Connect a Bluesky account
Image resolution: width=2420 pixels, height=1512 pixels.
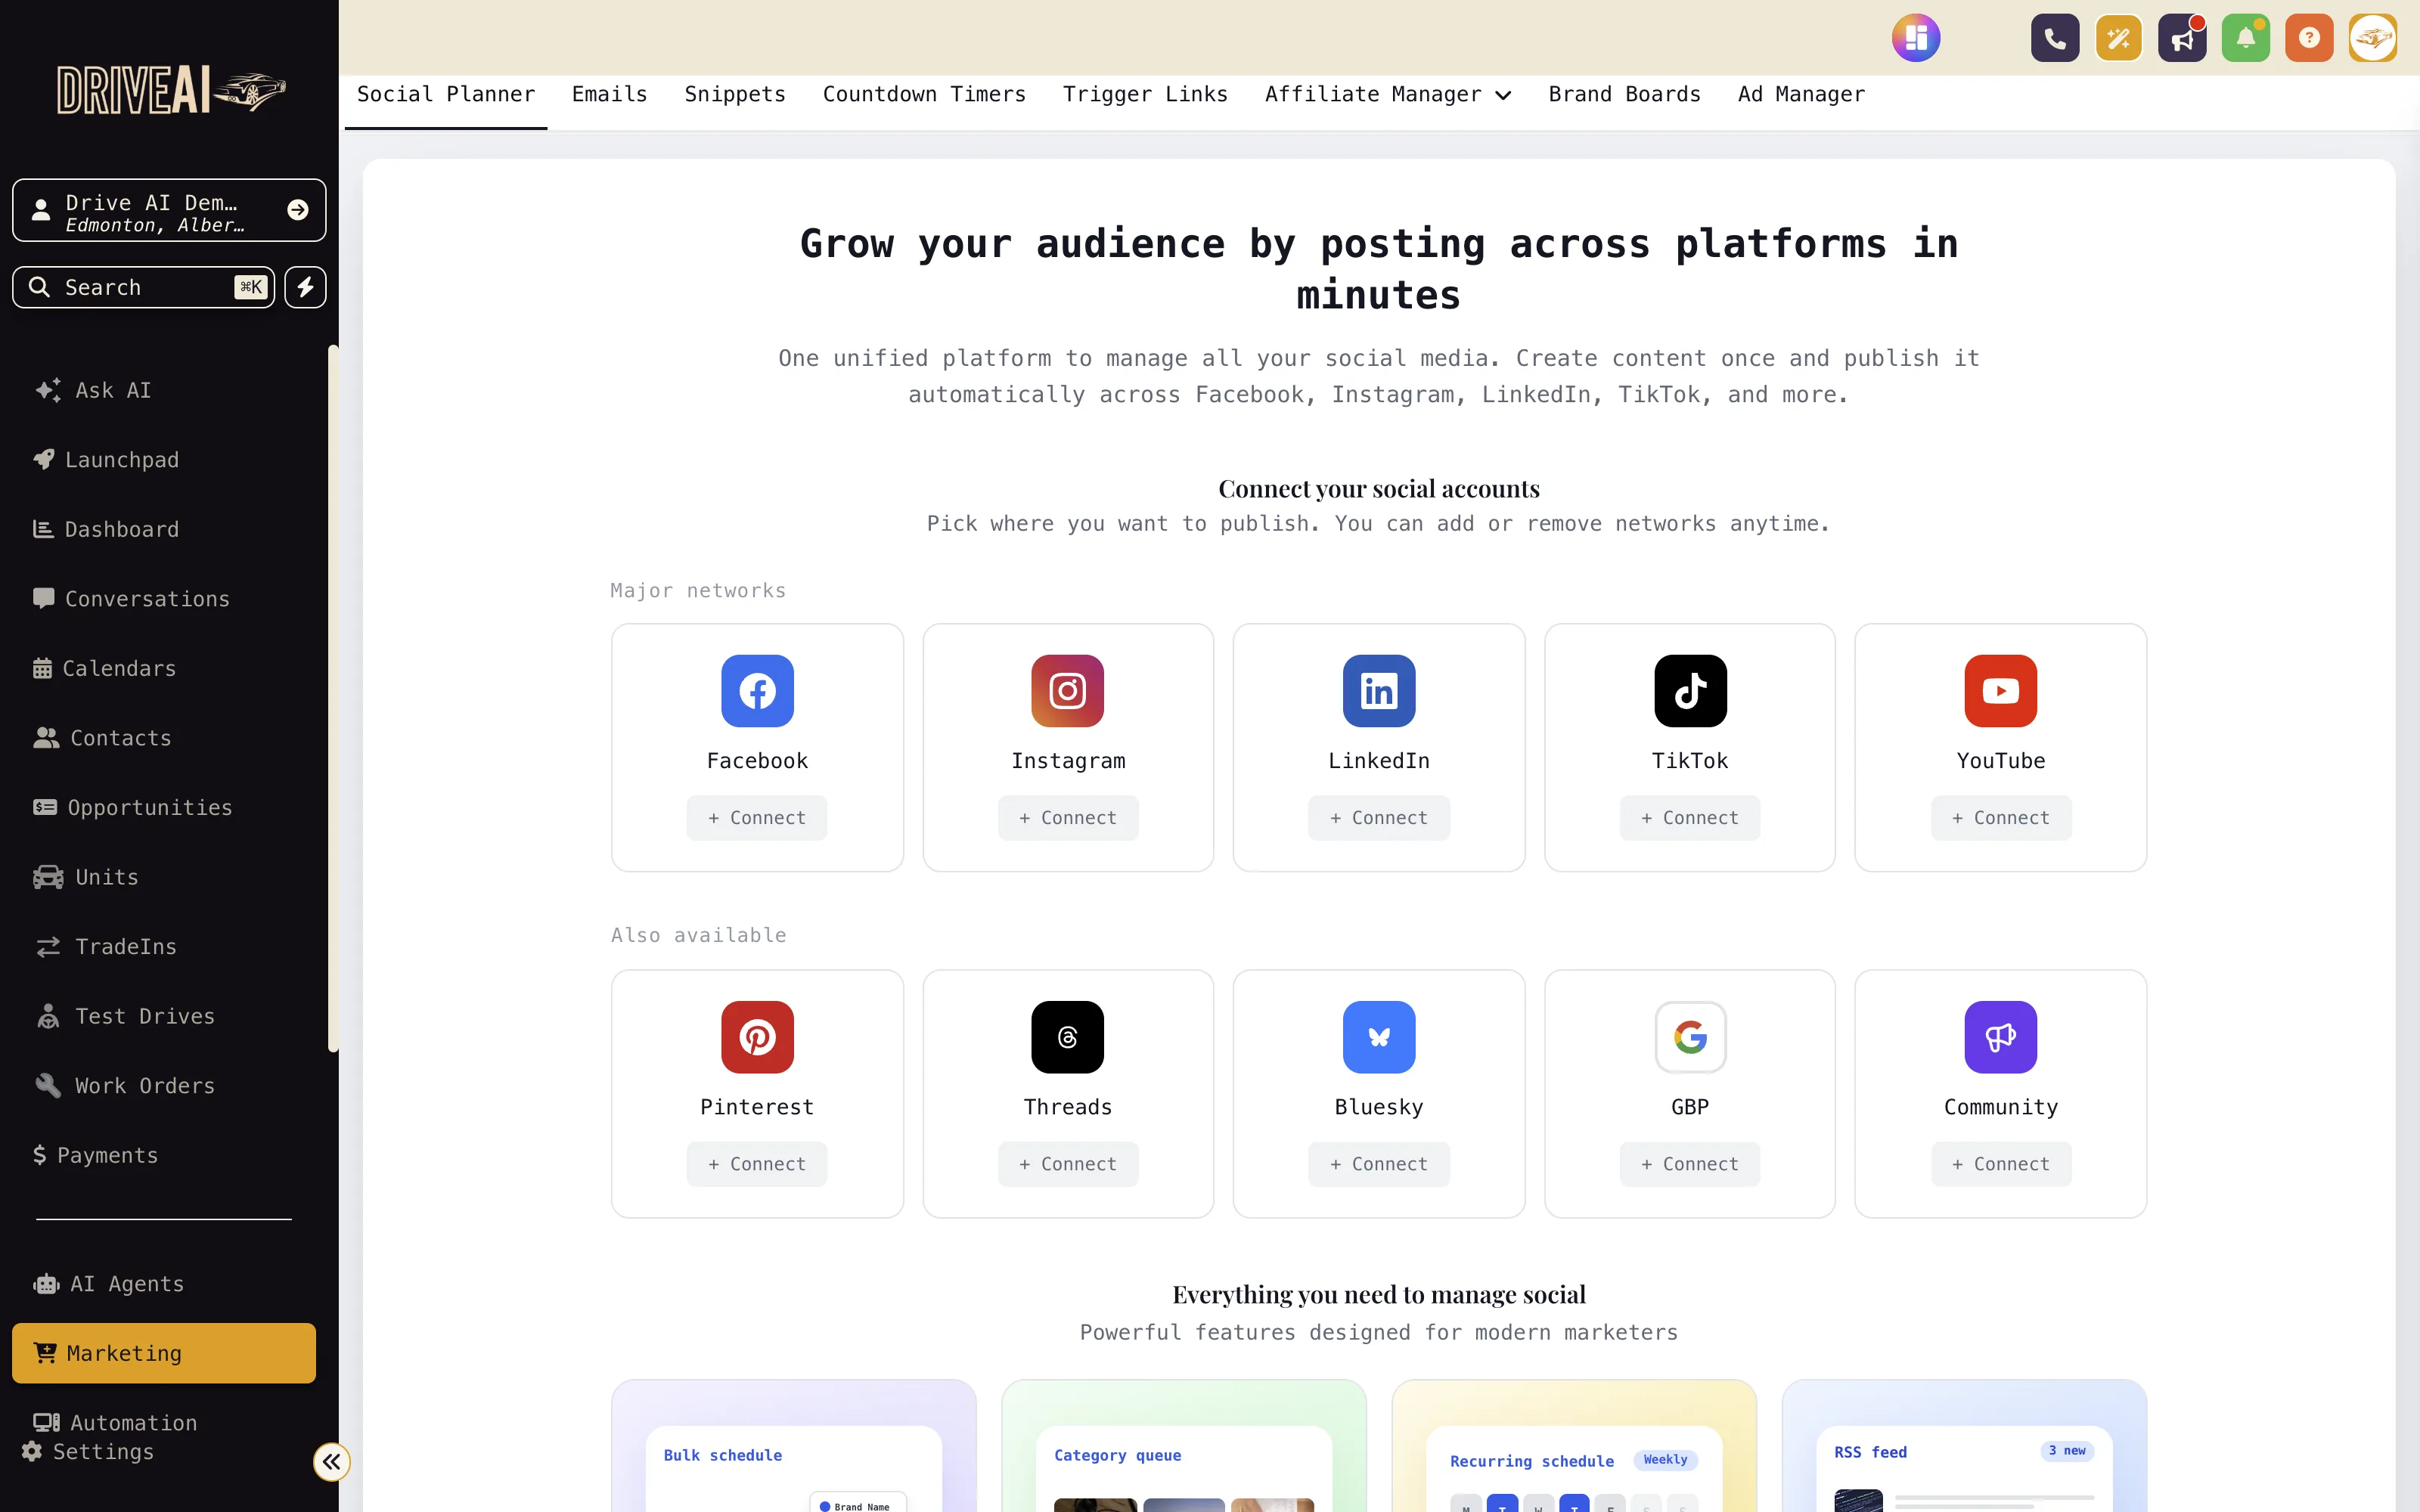[x=1379, y=1164]
